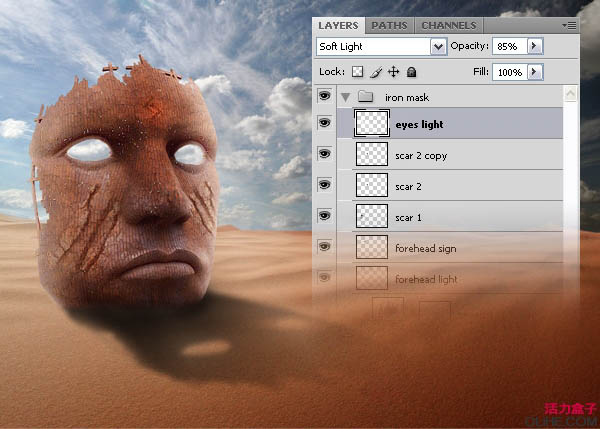Click the scar 2 copy thumbnail

tap(372, 154)
